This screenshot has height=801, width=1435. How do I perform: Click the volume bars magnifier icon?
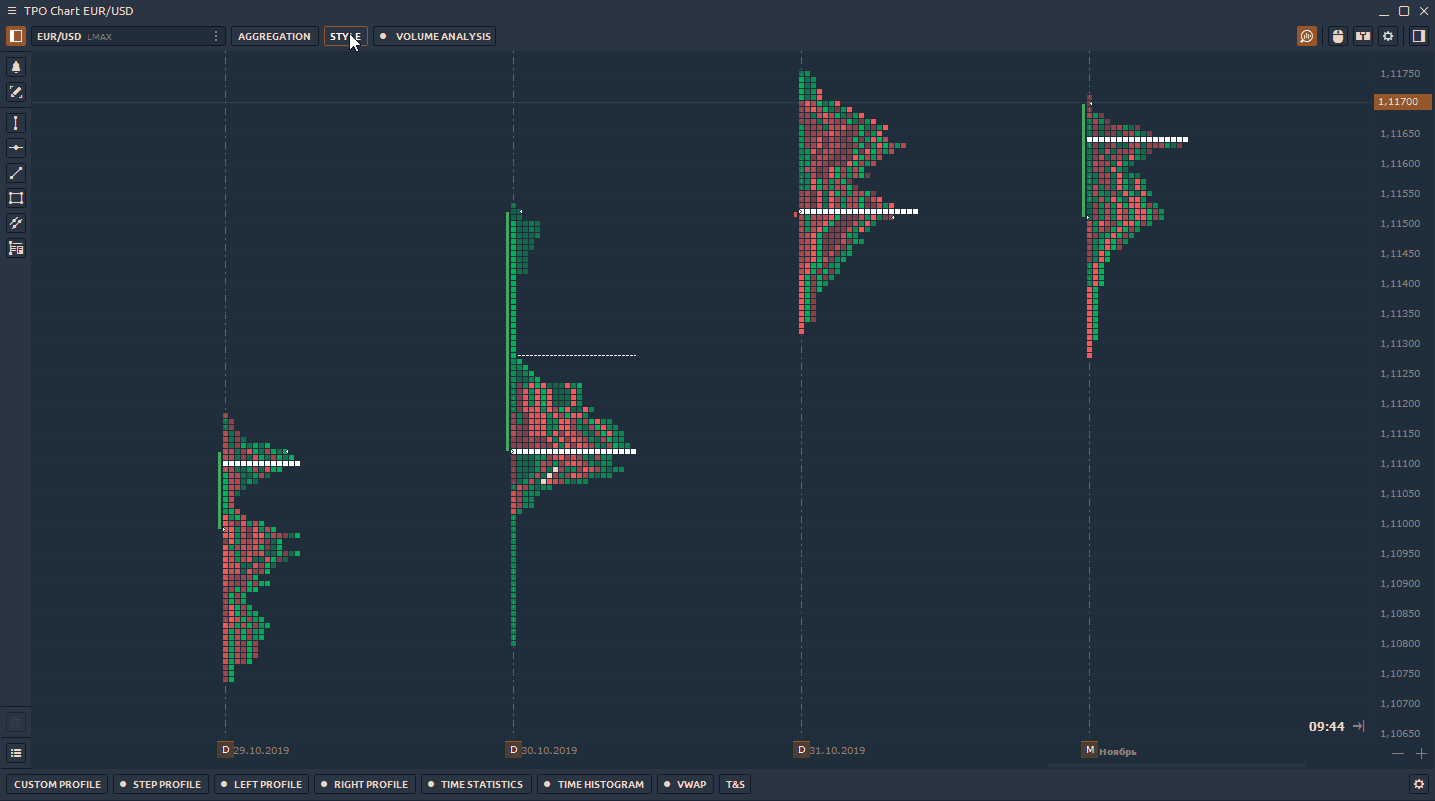tap(1307, 36)
